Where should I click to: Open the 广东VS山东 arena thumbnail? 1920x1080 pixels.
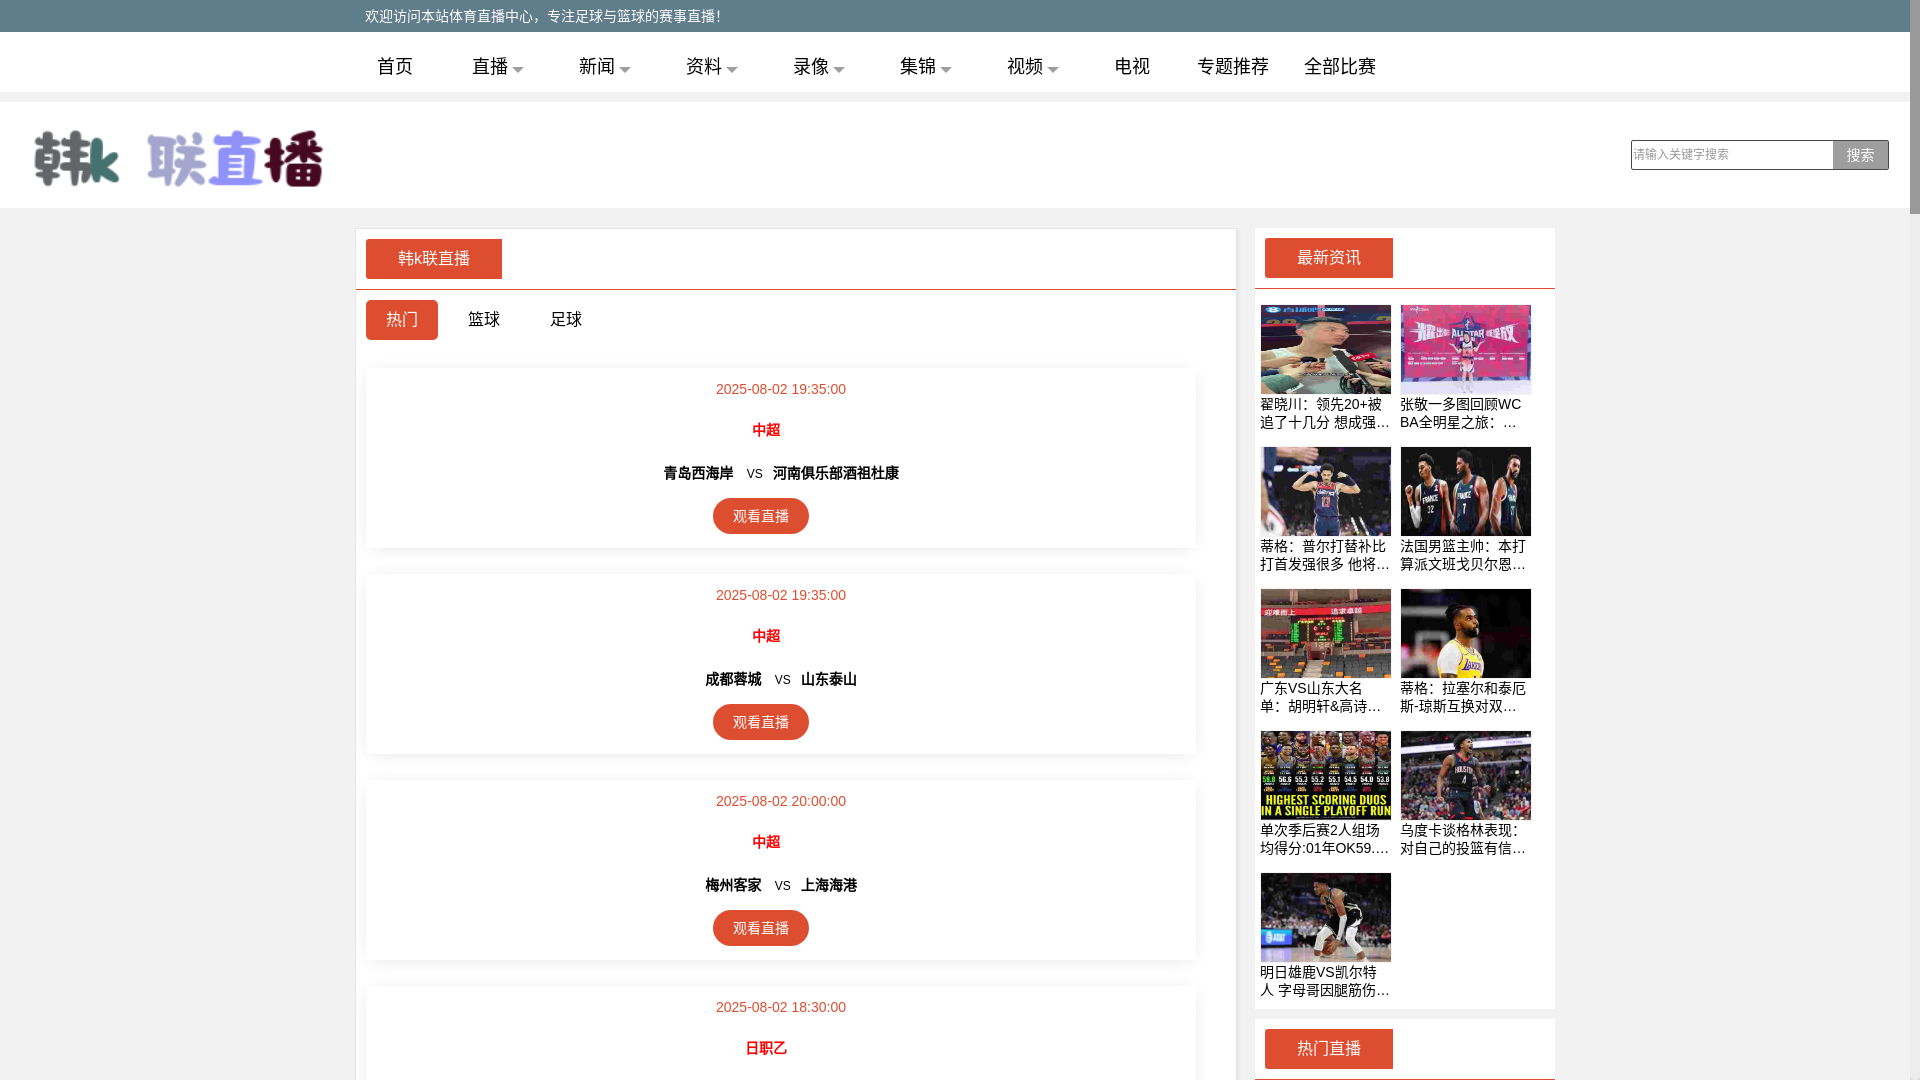coord(1326,634)
